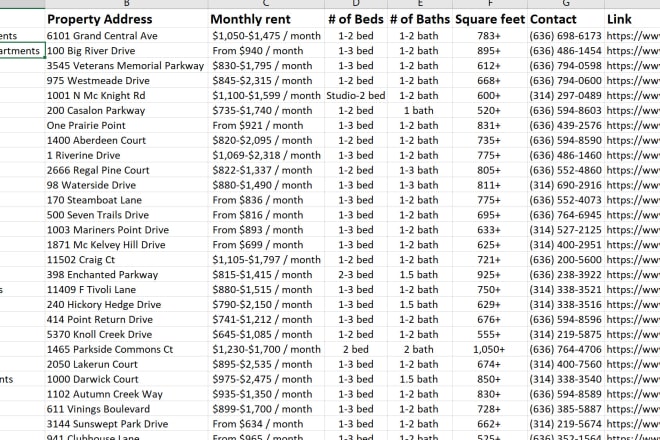660x440 pixels.
Task: Select cell 5370 Knoll Creek Drive
Action: (x=126, y=335)
